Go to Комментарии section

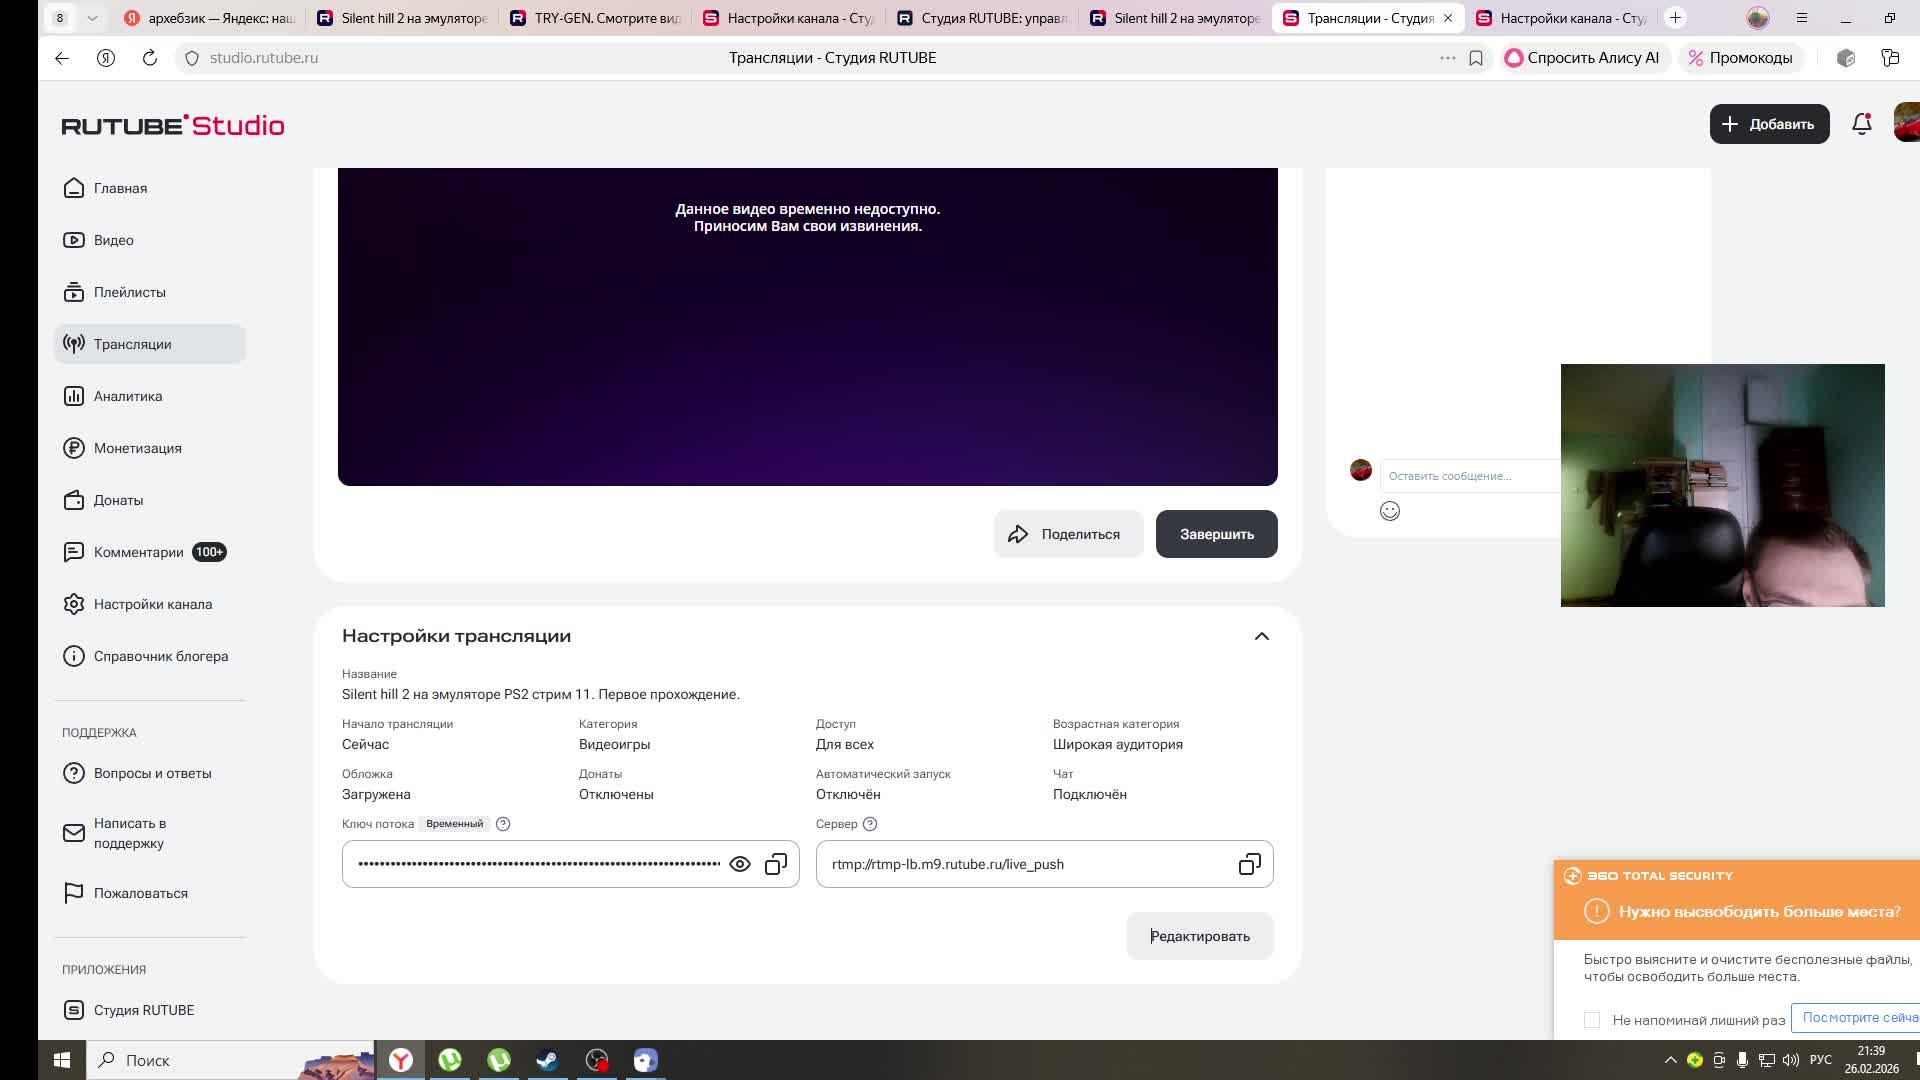pyautogui.click(x=138, y=552)
